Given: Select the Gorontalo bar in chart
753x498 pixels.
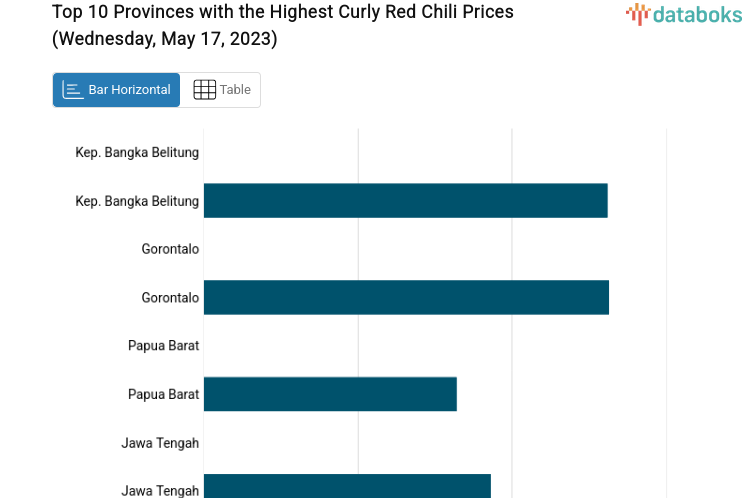Looking at the screenshot, I should tap(406, 298).
